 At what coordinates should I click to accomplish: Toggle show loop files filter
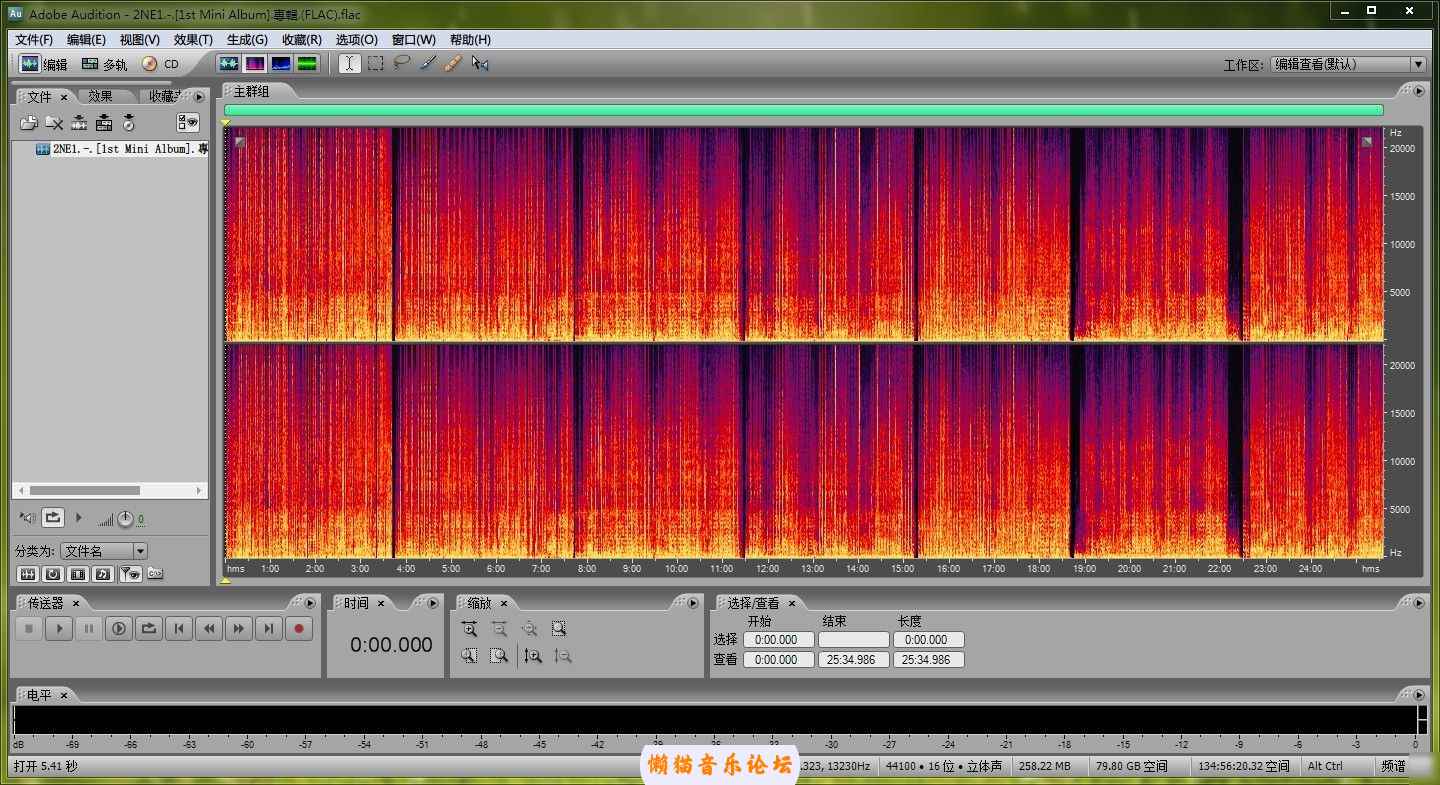(53, 574)
